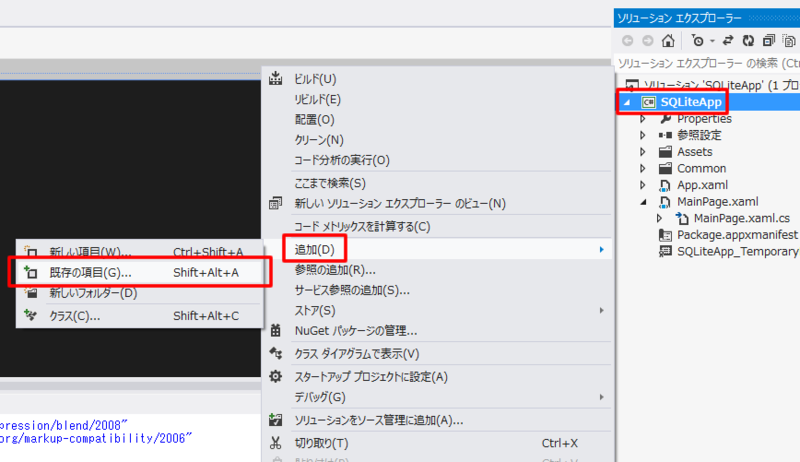Expand the App.xaml node

point(643,185)
